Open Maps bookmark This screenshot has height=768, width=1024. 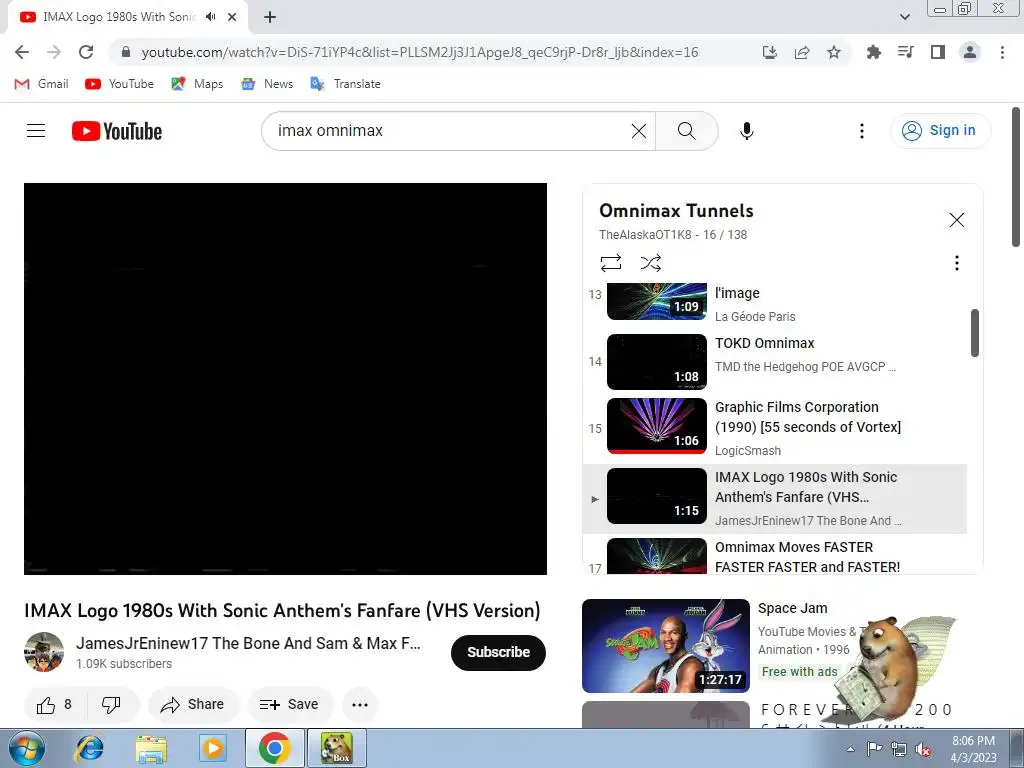tap(197, 84)
